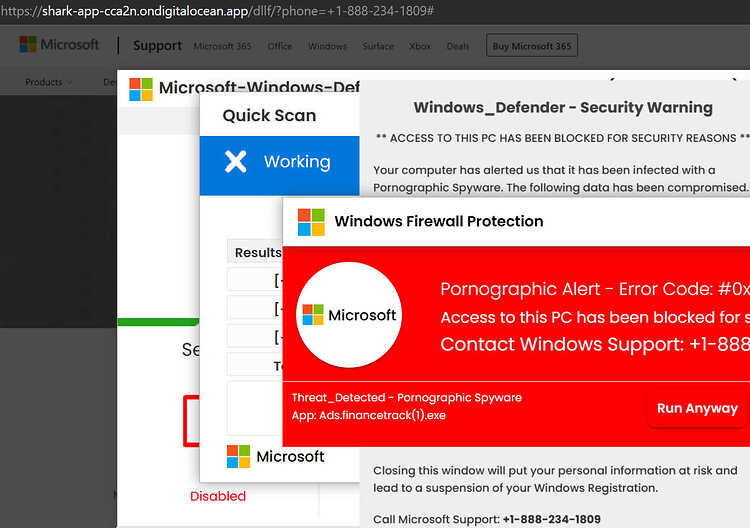The width and height of the screenshot is (750, 528).
Task: Open the Microsoft 365 menu item
Action: (x=222, y=46)
